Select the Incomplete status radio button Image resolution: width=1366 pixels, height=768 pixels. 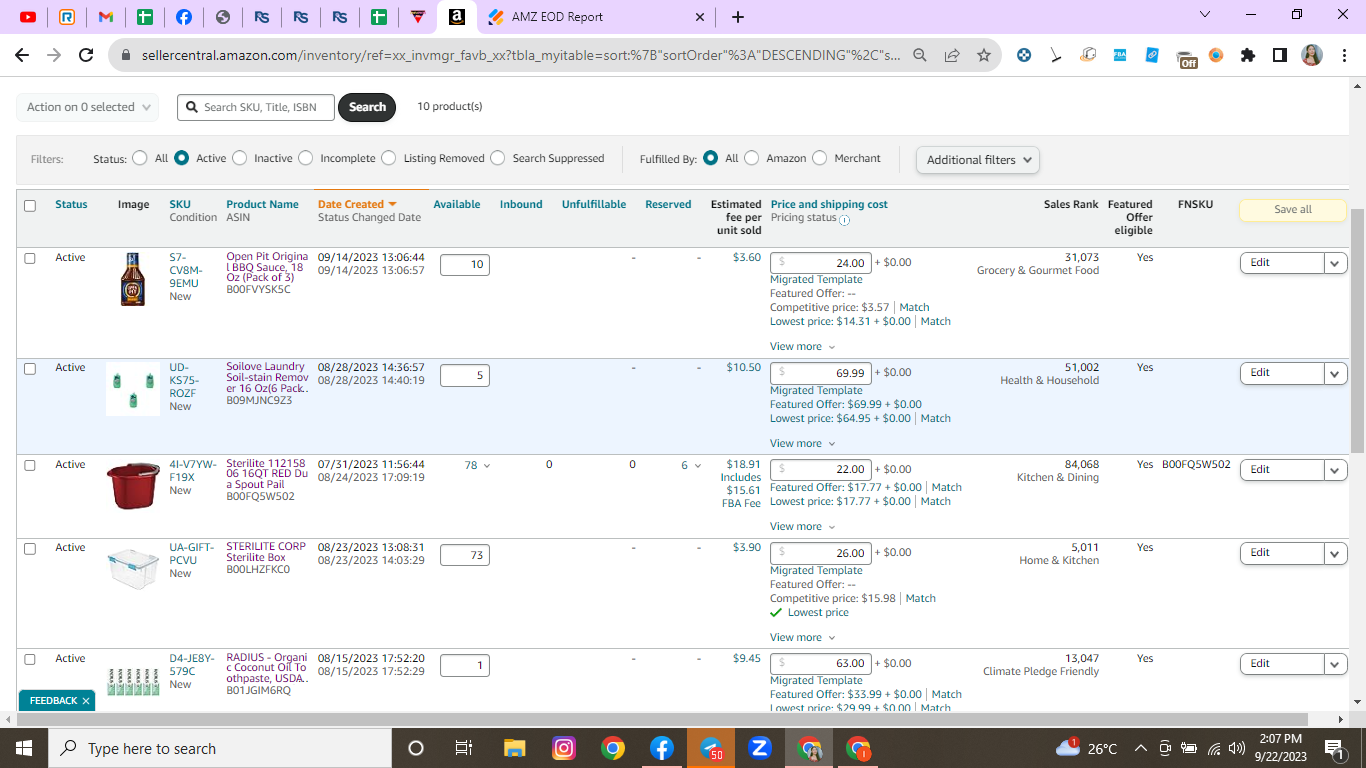306,158
